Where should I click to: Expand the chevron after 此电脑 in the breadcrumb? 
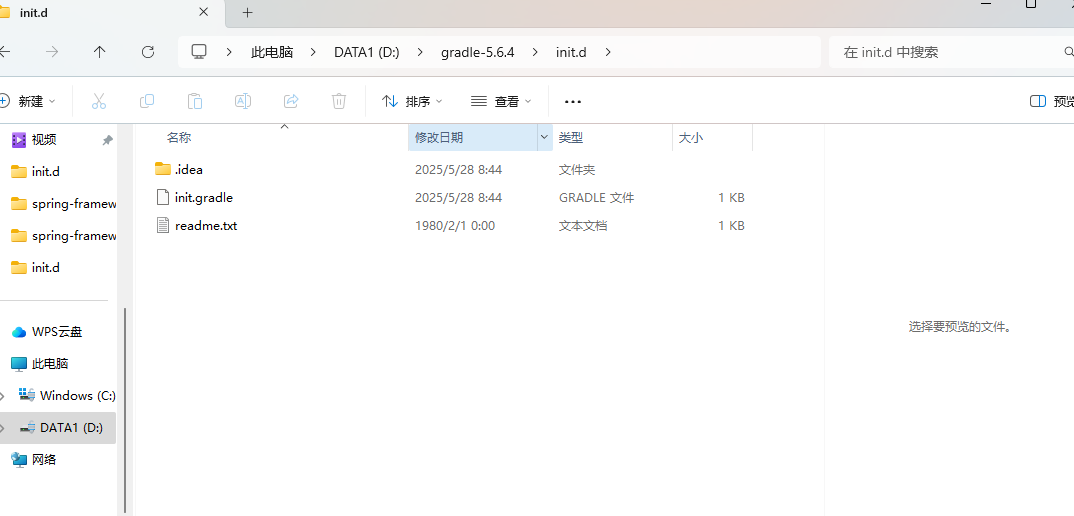[314, 52]
